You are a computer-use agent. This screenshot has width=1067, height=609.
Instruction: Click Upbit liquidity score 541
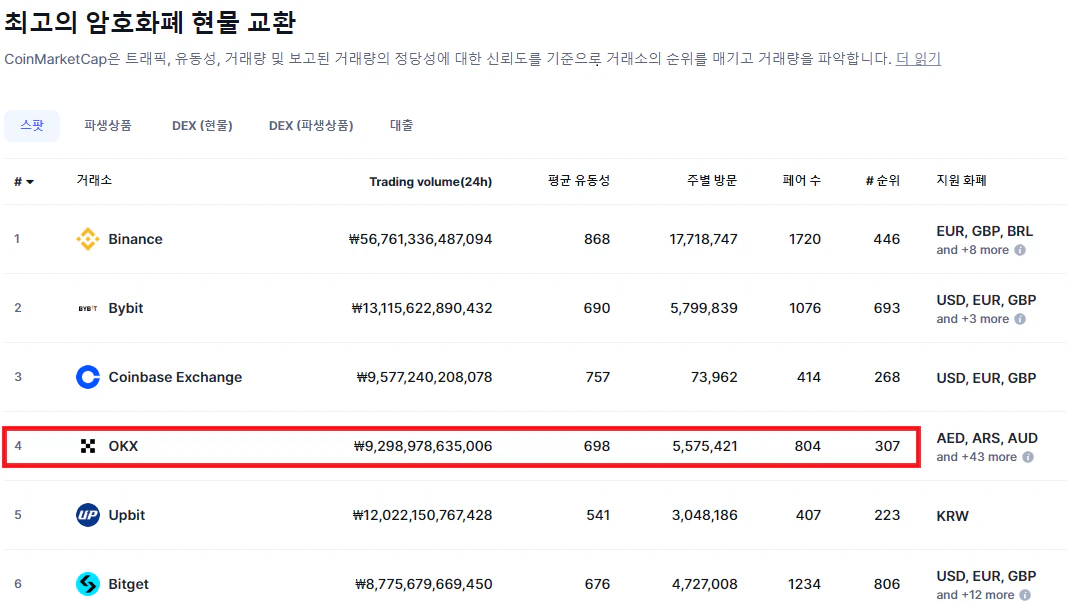[598, 515]
